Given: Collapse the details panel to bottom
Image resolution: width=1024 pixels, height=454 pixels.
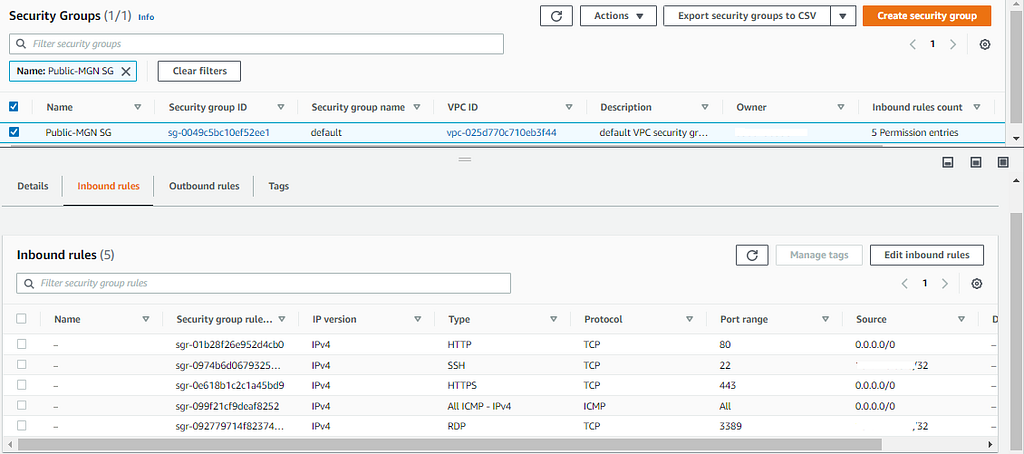Looking at the screenshot, I should [x=948, y=162].
